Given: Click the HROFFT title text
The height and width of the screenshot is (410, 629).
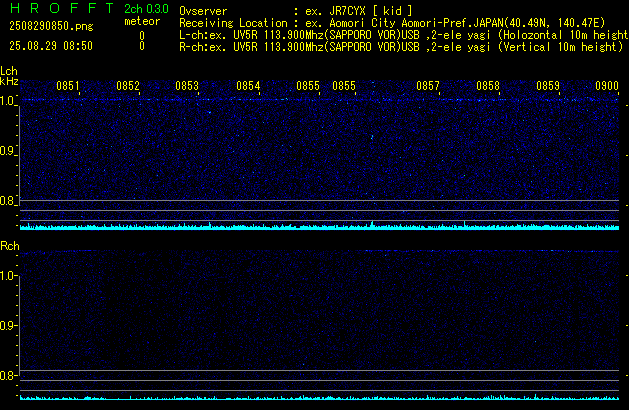Looking at the screenshot, I should click(x=62, y=8).
